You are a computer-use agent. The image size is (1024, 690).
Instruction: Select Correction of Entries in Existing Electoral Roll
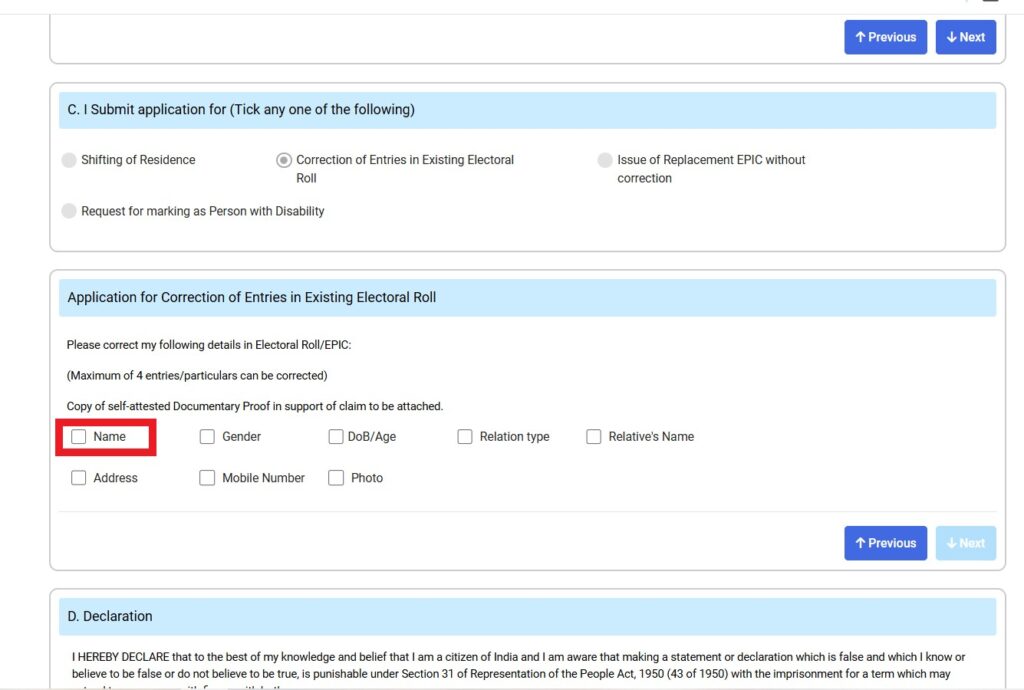pyautogui.click(x=284, y=160)
